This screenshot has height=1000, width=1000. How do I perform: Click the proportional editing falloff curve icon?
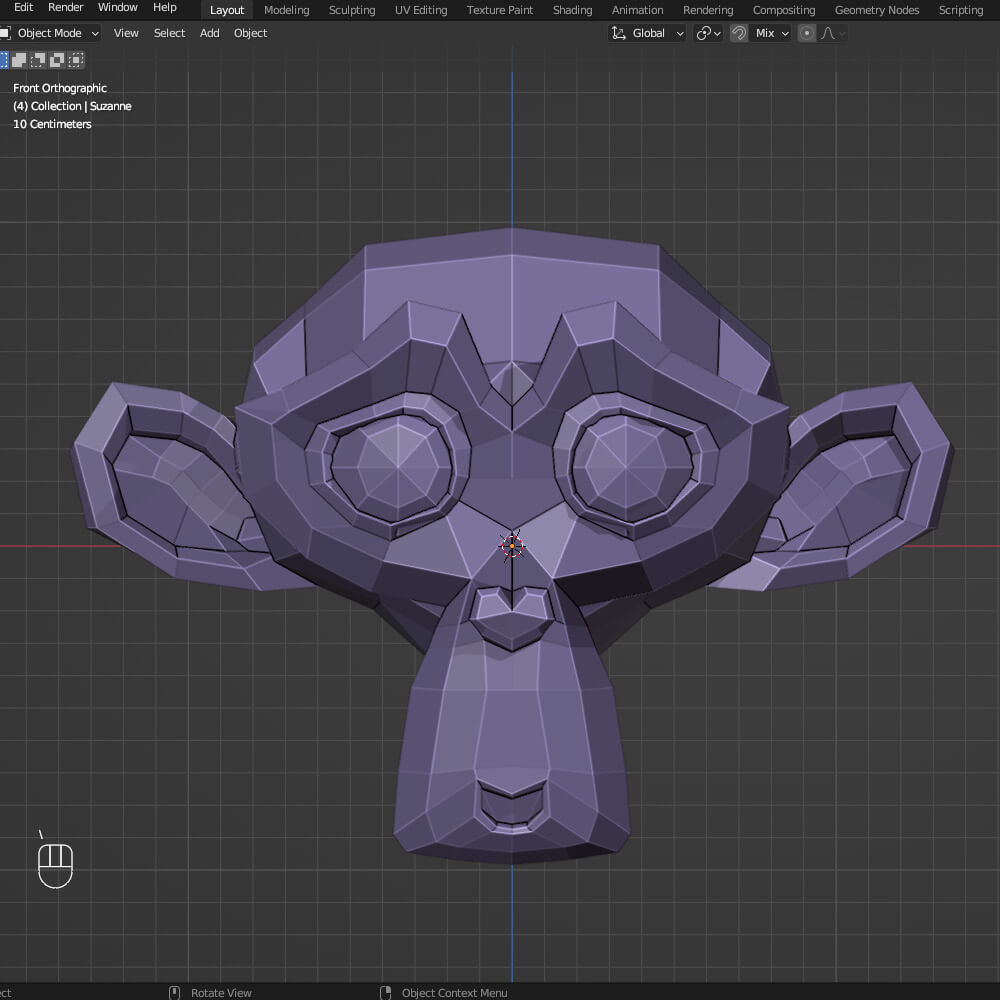coord(828,33)
